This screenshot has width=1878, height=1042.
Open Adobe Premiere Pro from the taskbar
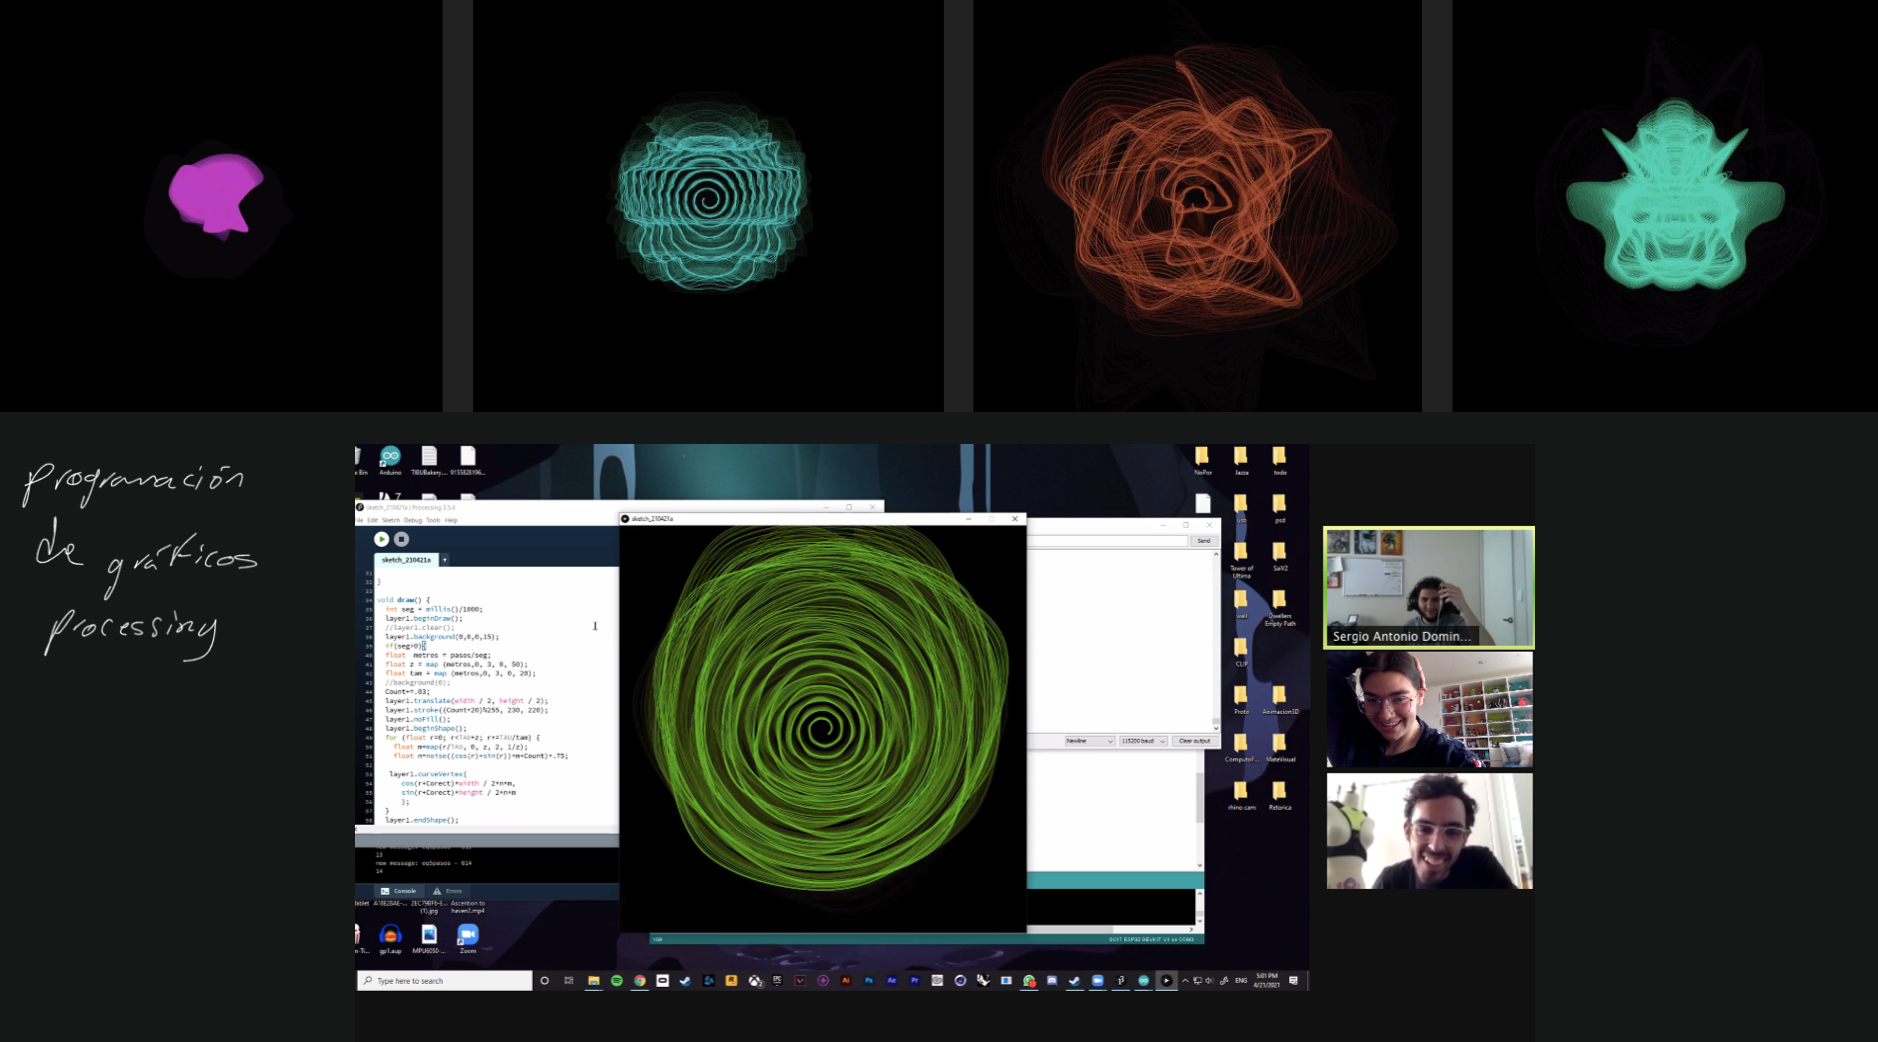[x=915, y=981]
